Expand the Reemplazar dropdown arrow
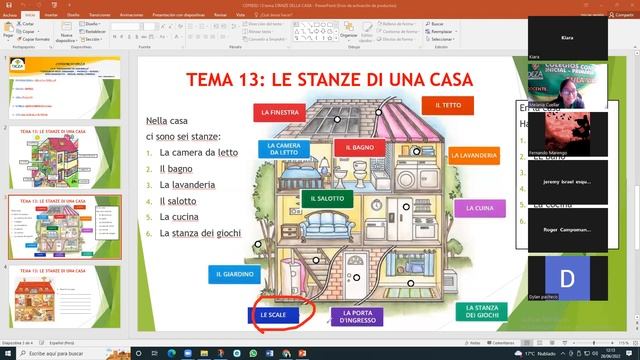Image resolution: width=640 pixels, height=360 pixels. pyautogui.click(x=456, y=32)
